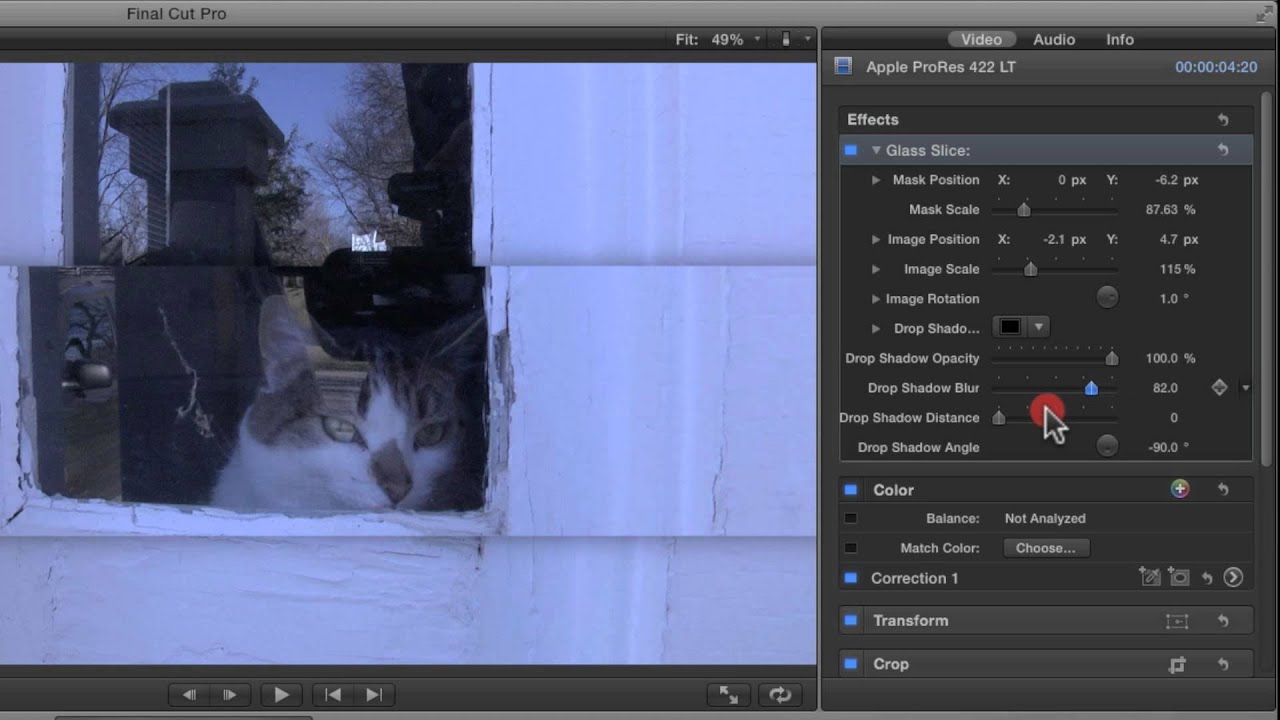Click the Drop Shadow Blur 82.0 value
Image resolution: width=1280 pixels, height=720 pixels.
pyautogui.click(x=1165, y=388)
